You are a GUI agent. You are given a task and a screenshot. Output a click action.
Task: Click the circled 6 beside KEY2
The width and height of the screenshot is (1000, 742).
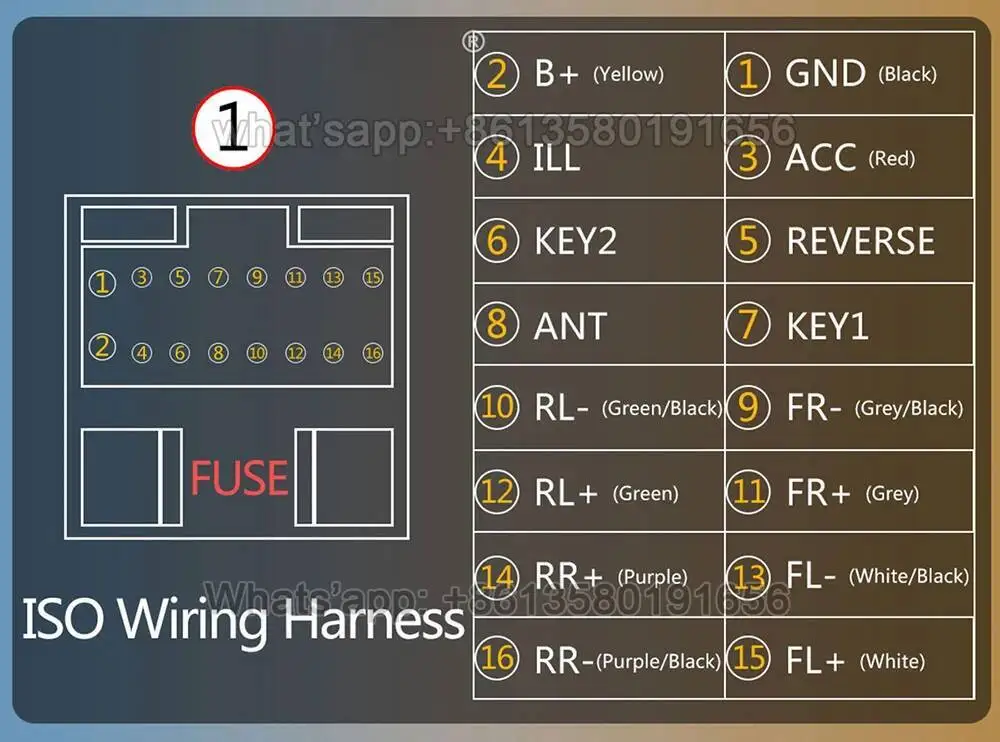click(497, 241)
